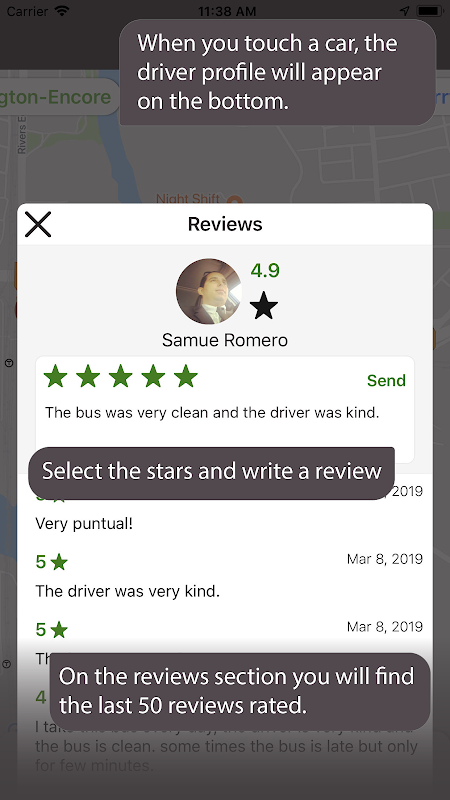The image size is (450, 800).
Task: Select the second green rating star
Action: point(88,376)
